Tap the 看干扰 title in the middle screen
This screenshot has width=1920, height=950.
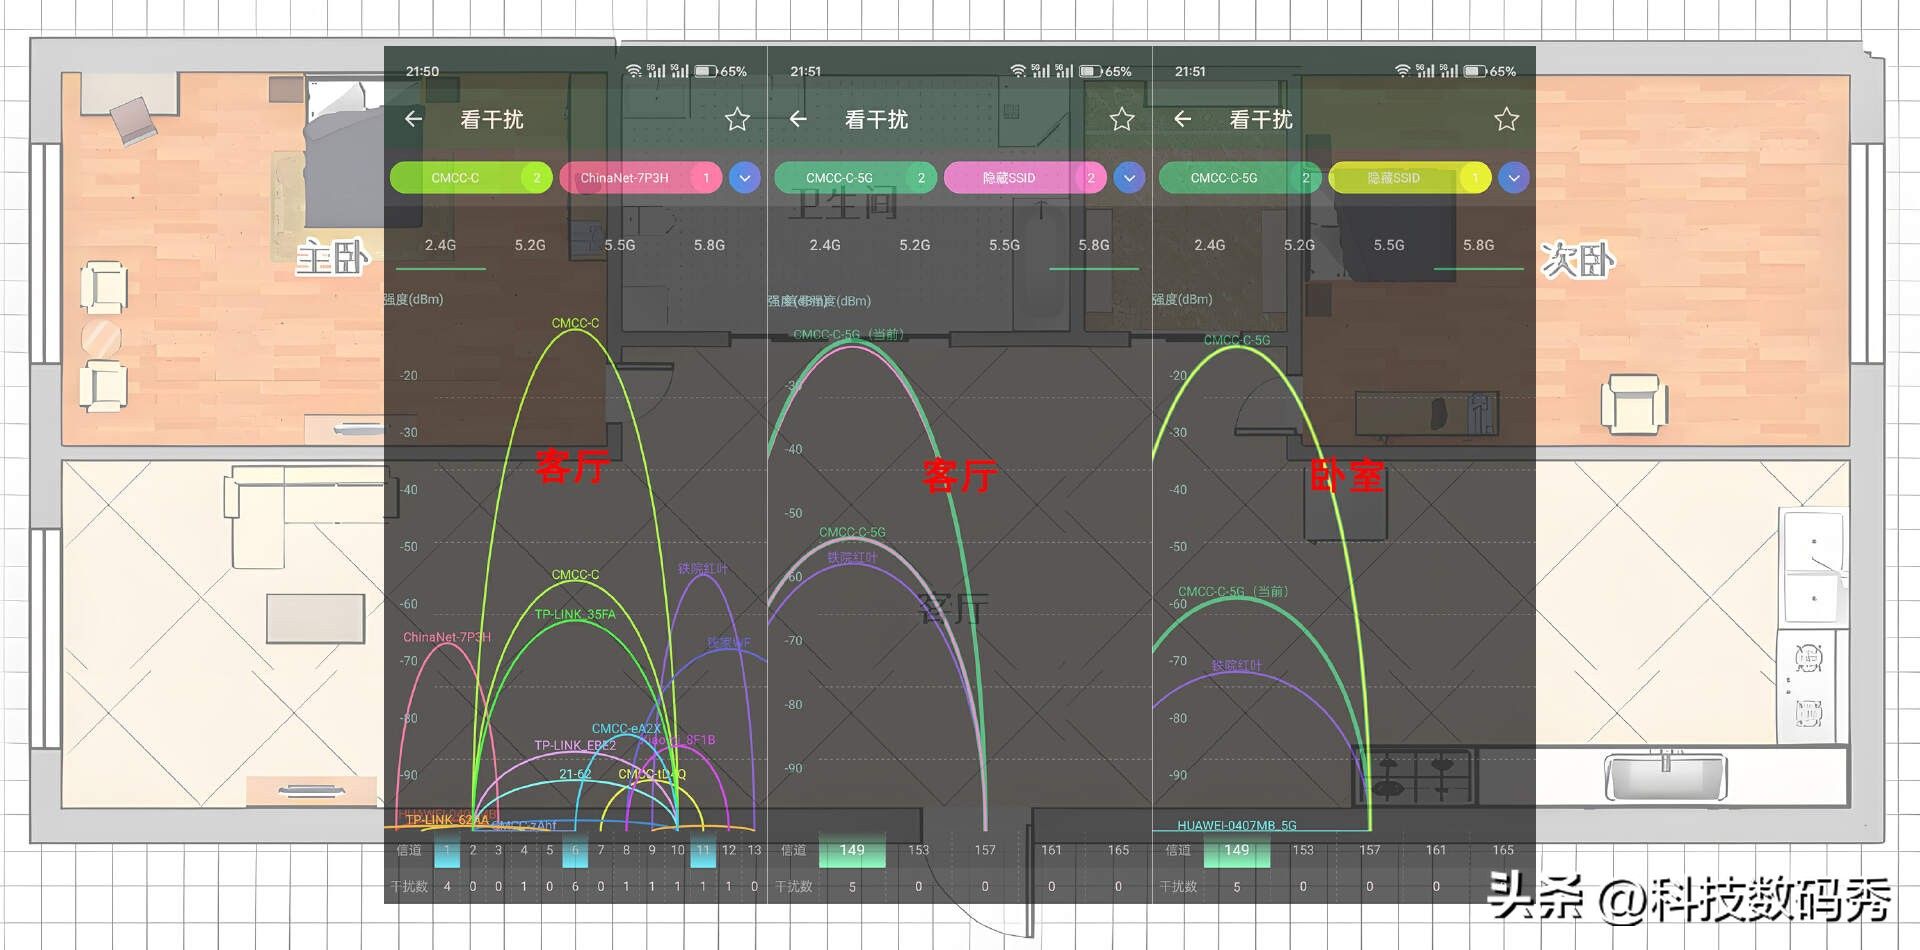tap(876, 120)
